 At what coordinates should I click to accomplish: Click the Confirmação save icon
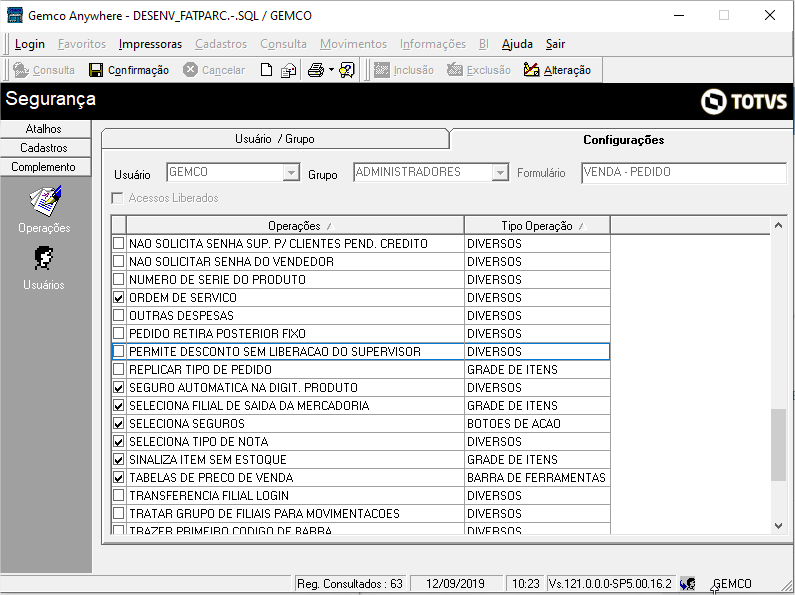tap(96, 70)
